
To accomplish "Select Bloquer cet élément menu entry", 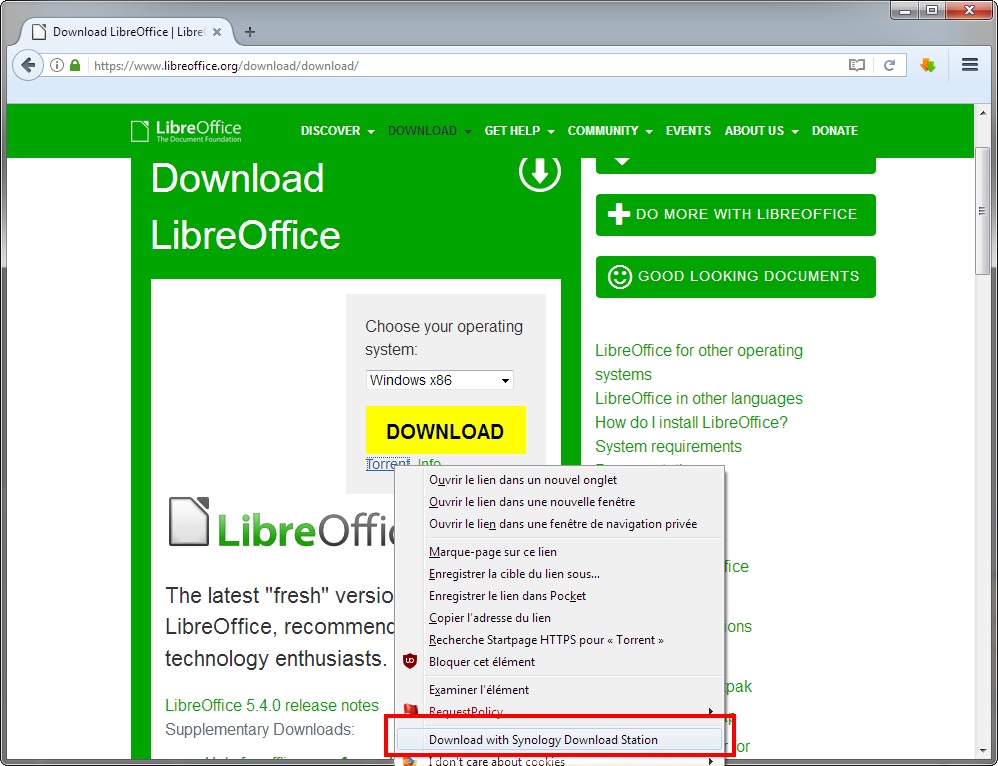I will pyautogui.click(x=482, y=662).
